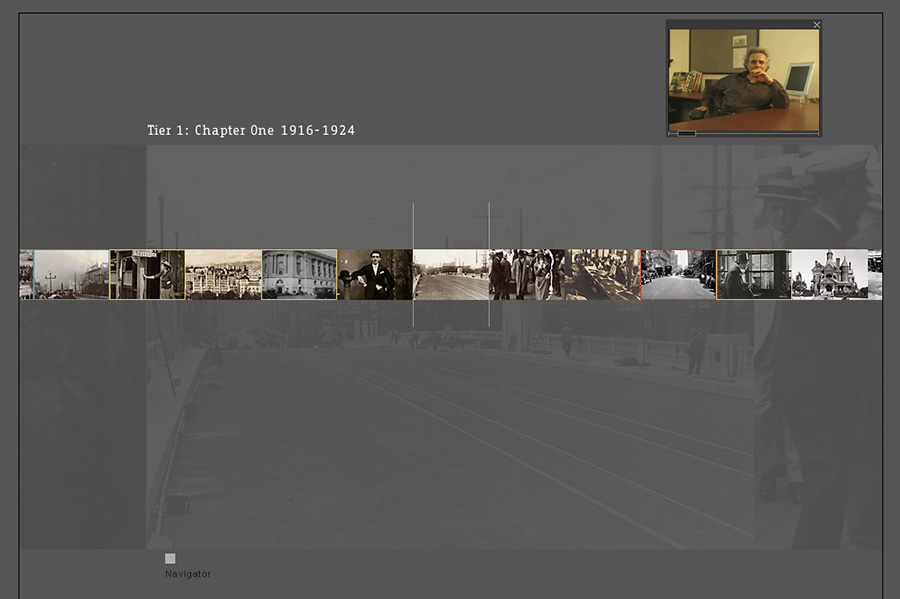
Task: Click partial thumbnail at strip's left edge
Action: [26, 275]
